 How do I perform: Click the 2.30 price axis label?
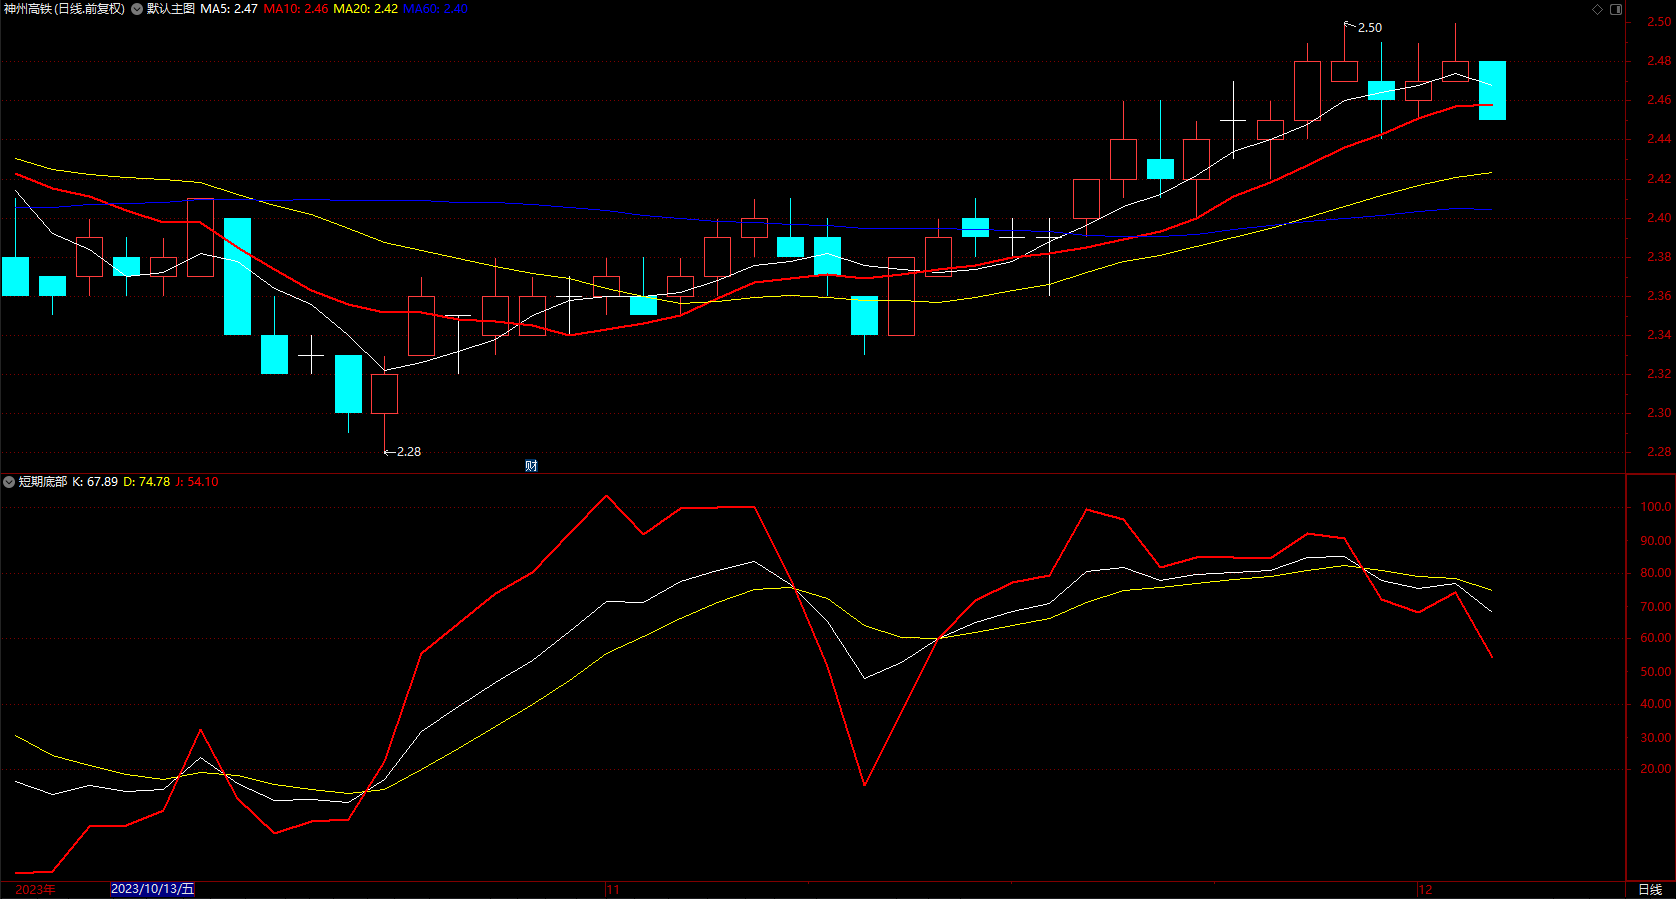(x=1659, y=413)
